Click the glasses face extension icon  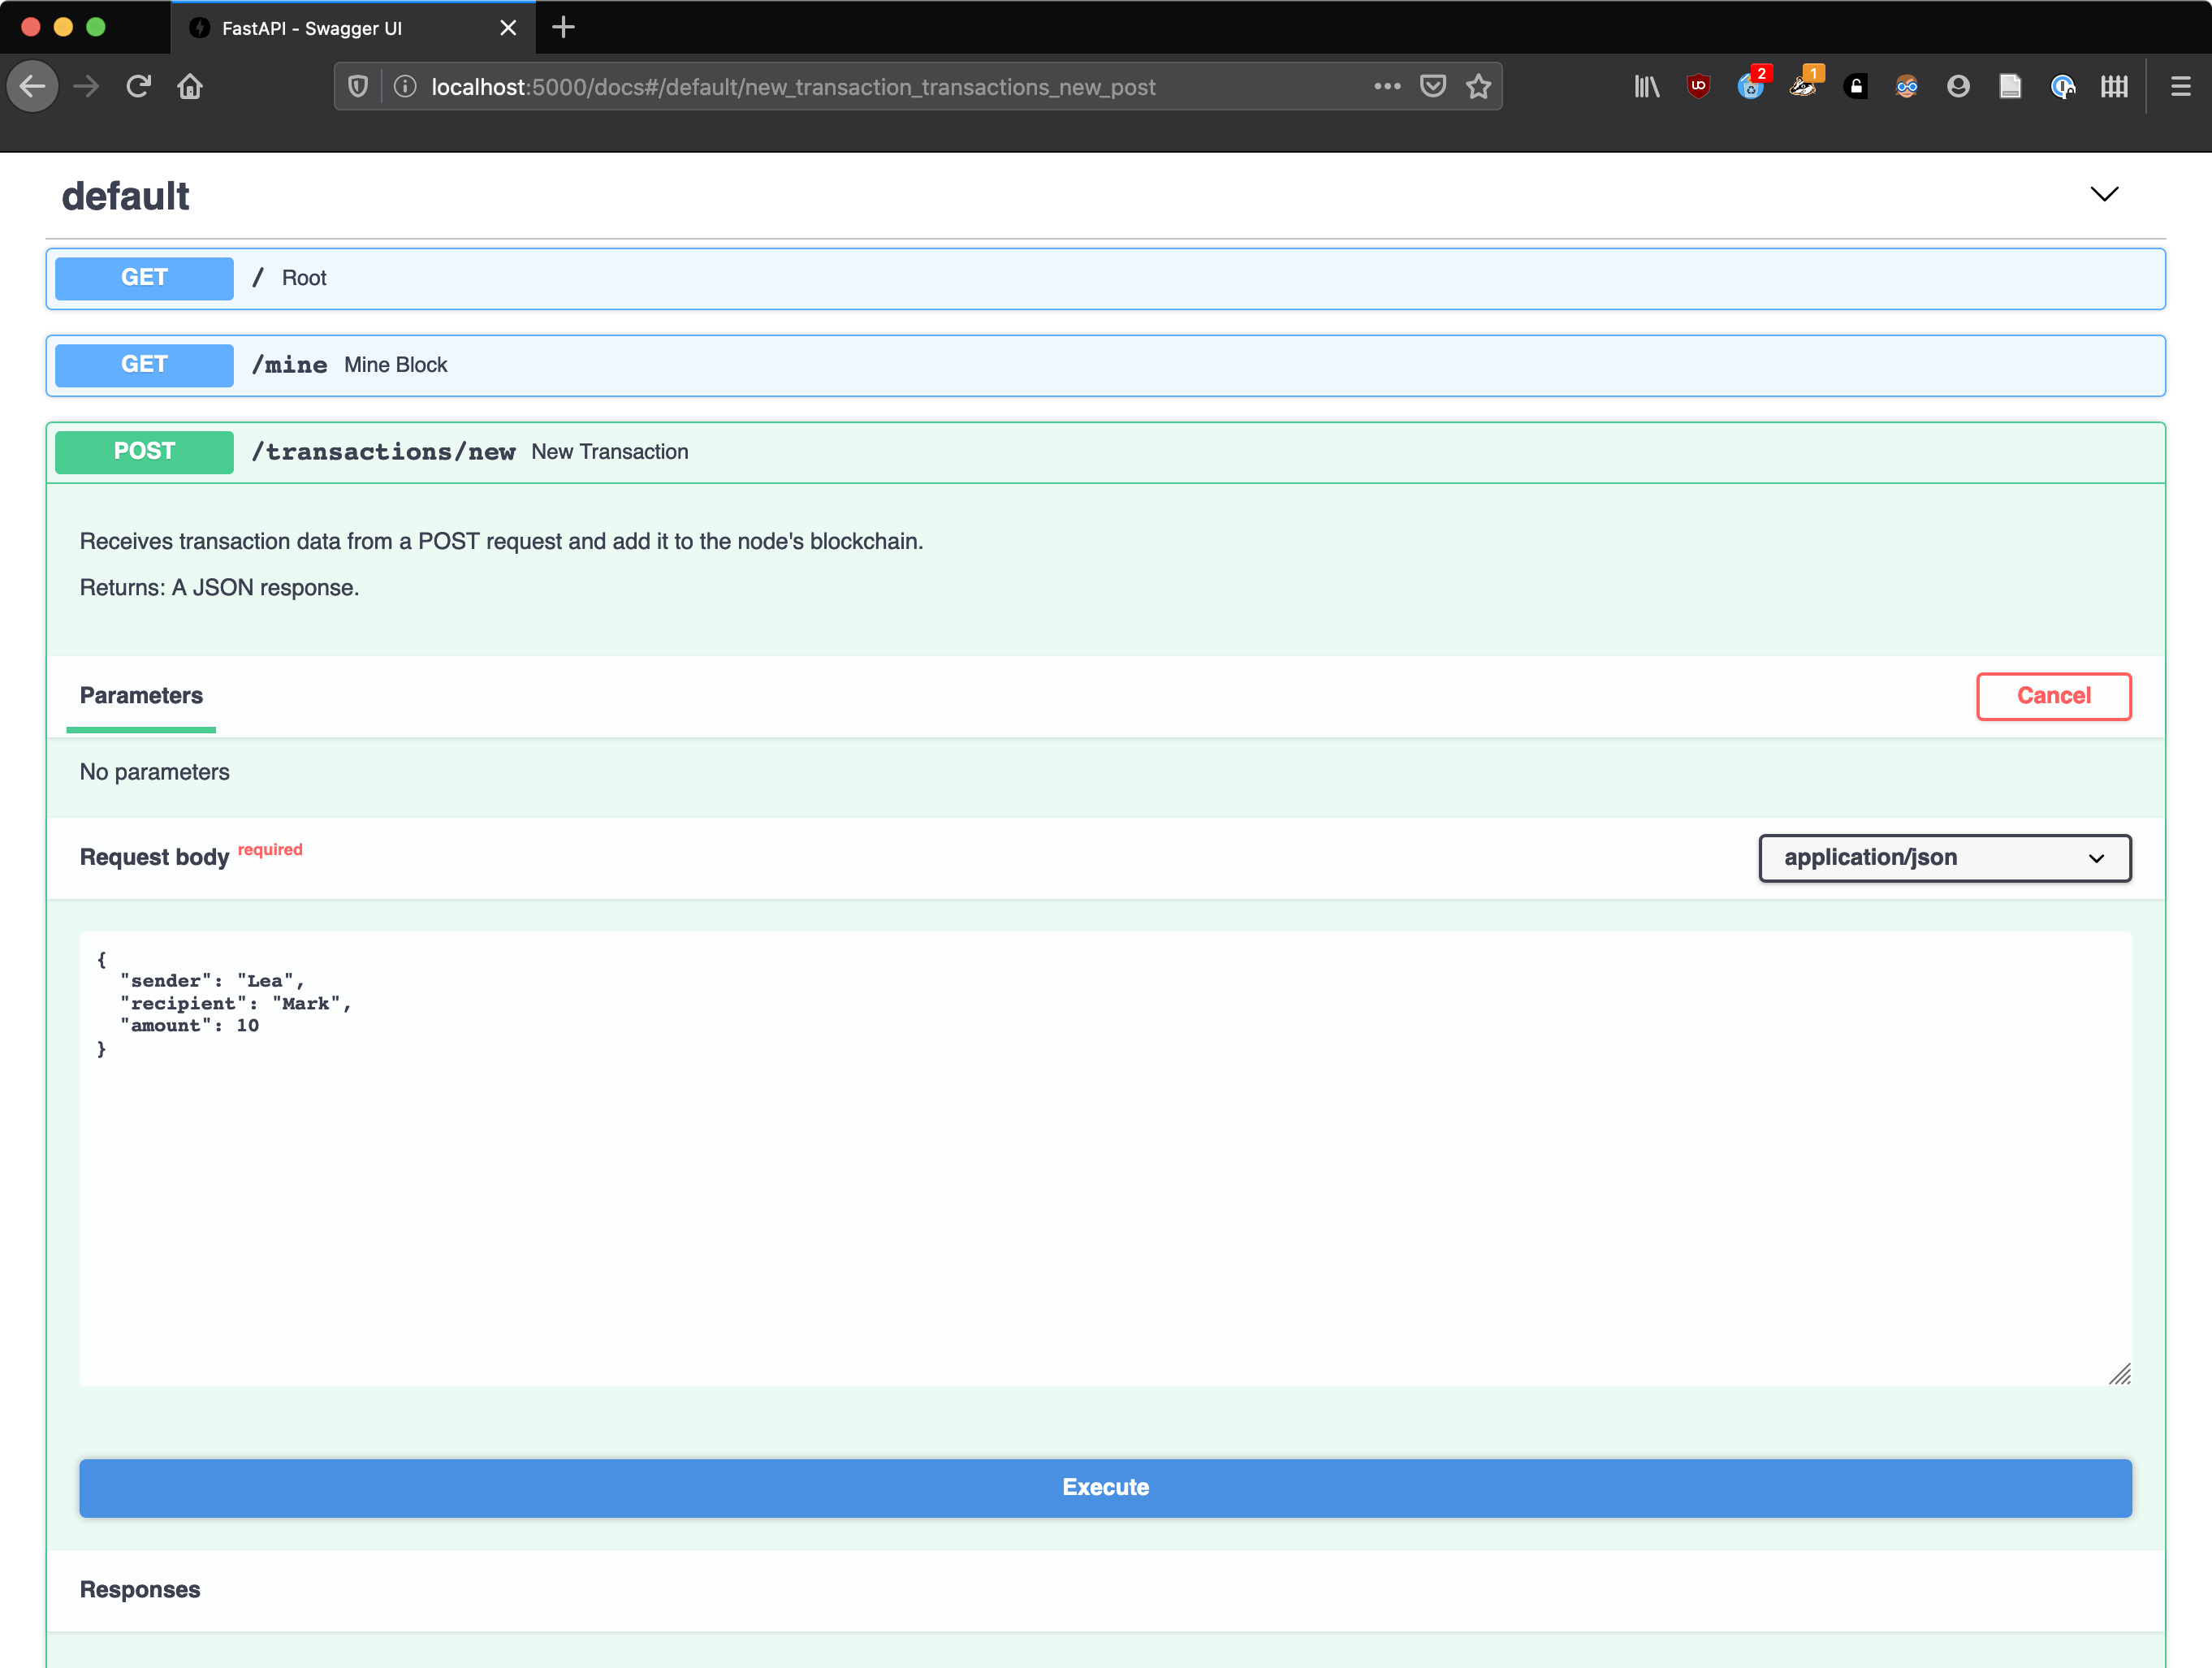pos(1907,87)
